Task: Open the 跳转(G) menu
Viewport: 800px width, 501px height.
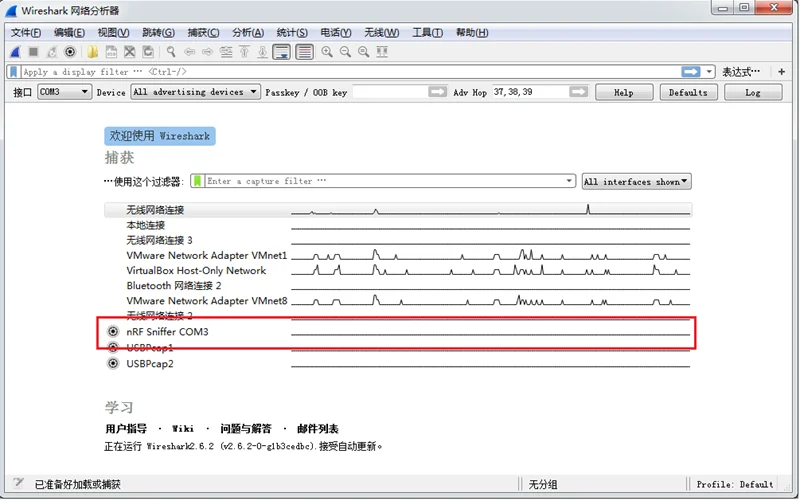Action: coord(158,33)
